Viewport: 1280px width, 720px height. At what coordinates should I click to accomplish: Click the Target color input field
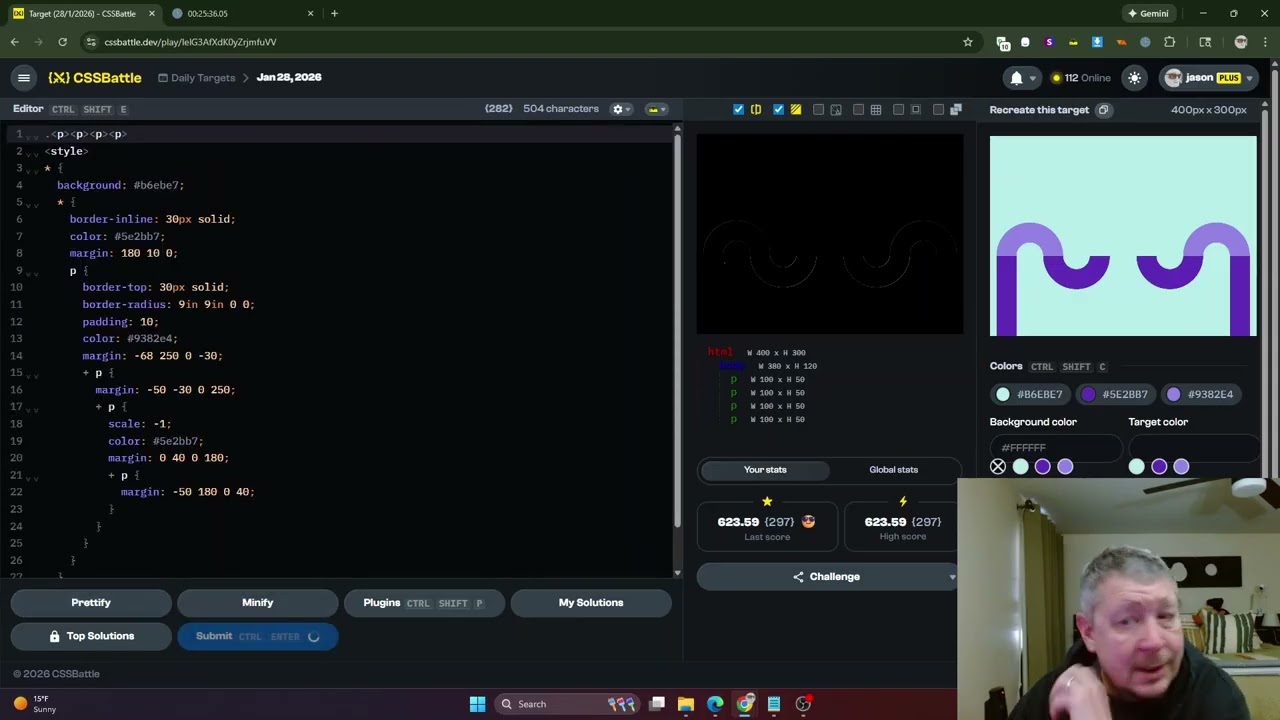[x=1193, y=447]
